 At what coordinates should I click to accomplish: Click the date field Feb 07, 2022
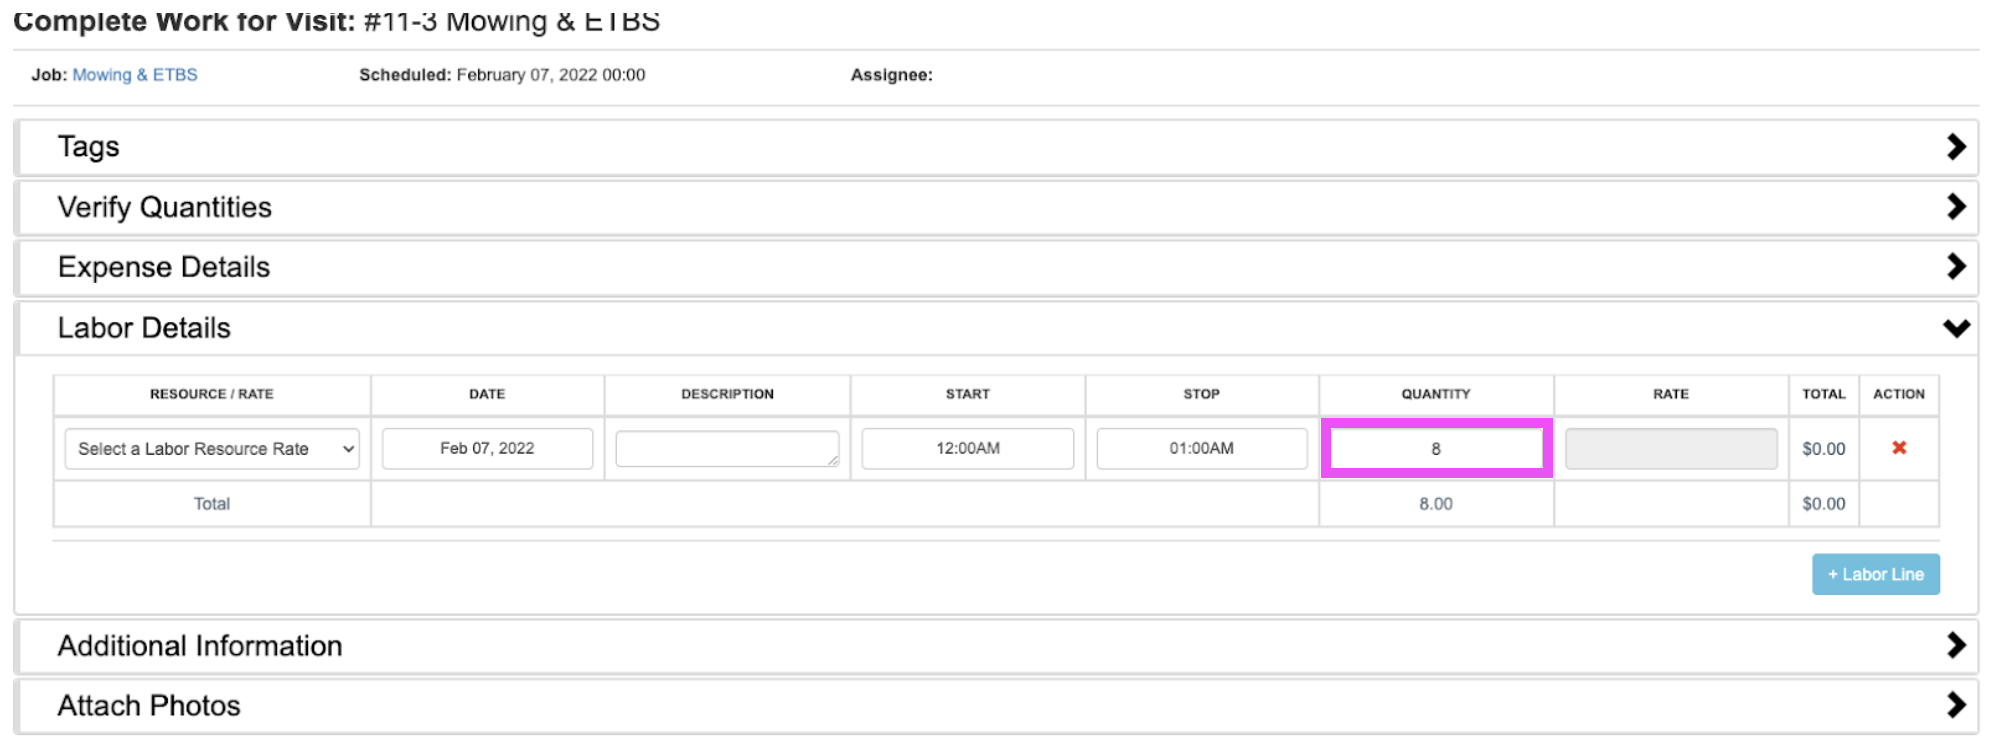(x=487, y=449)
